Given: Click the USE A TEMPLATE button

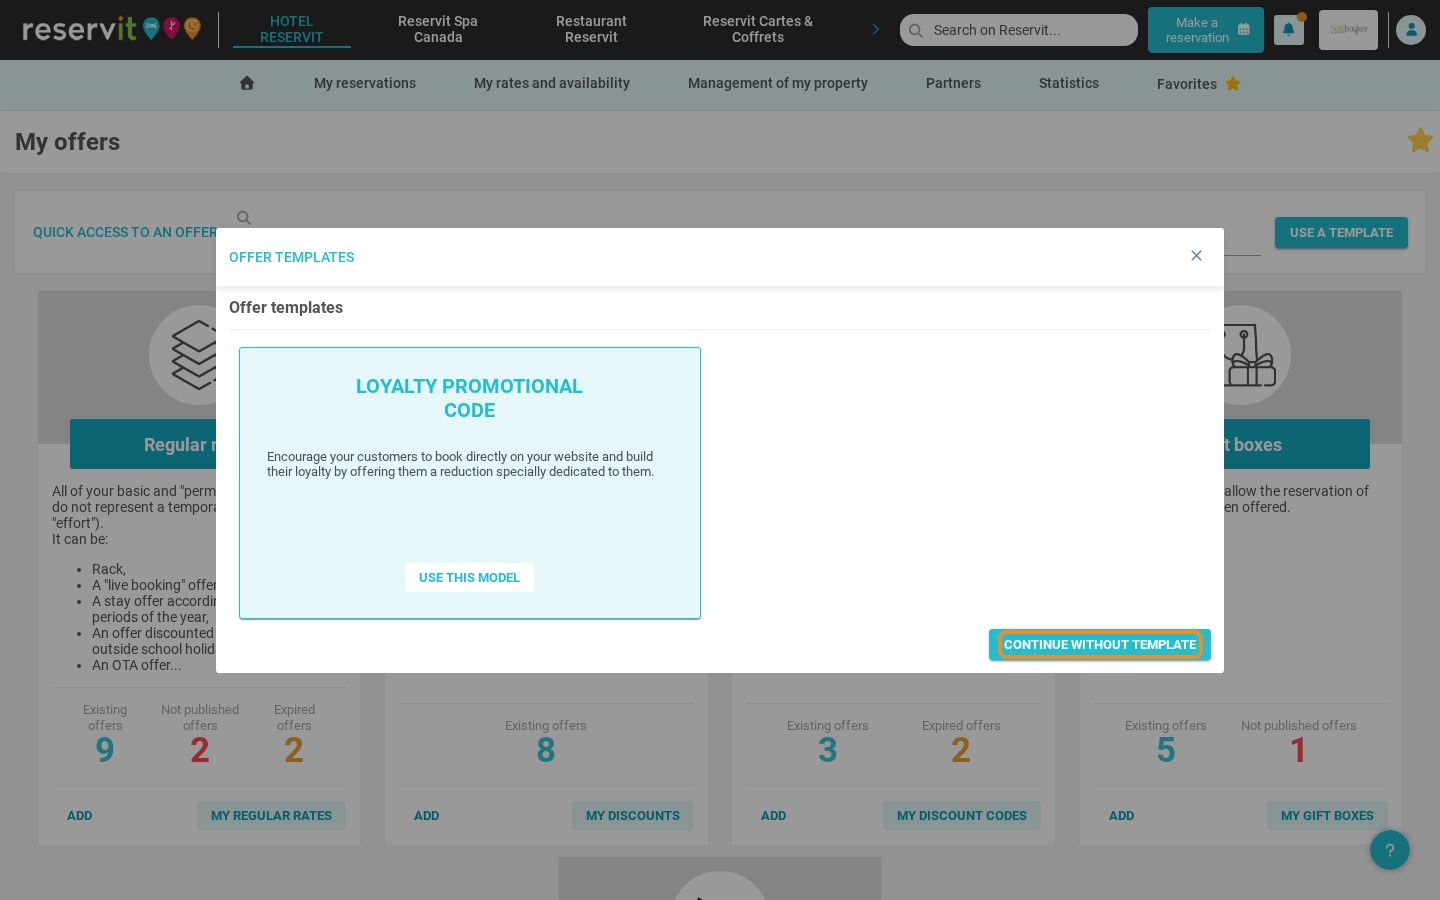Looking at the screenshot, I should [1341, 232].
